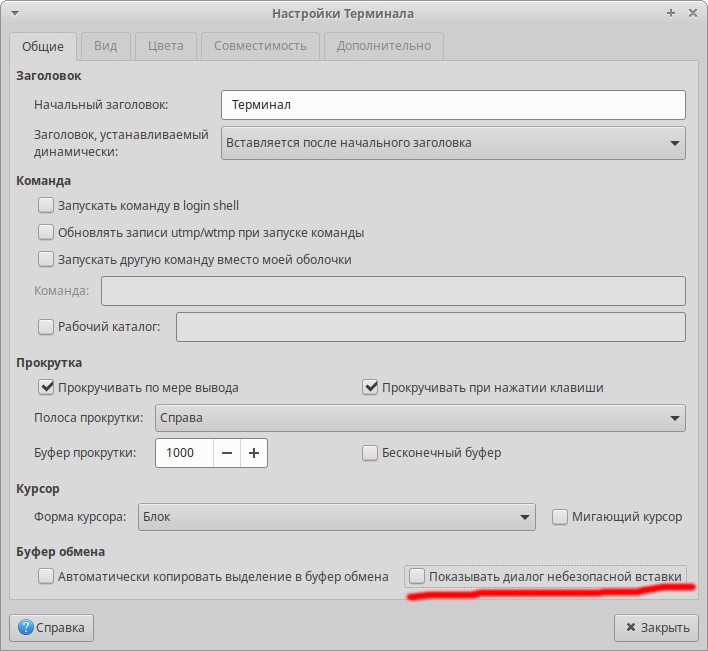Toggle Обновлять записи utmp/wtmp checkbox
Screen dimensions: 708x651
(x=45, y=233)
